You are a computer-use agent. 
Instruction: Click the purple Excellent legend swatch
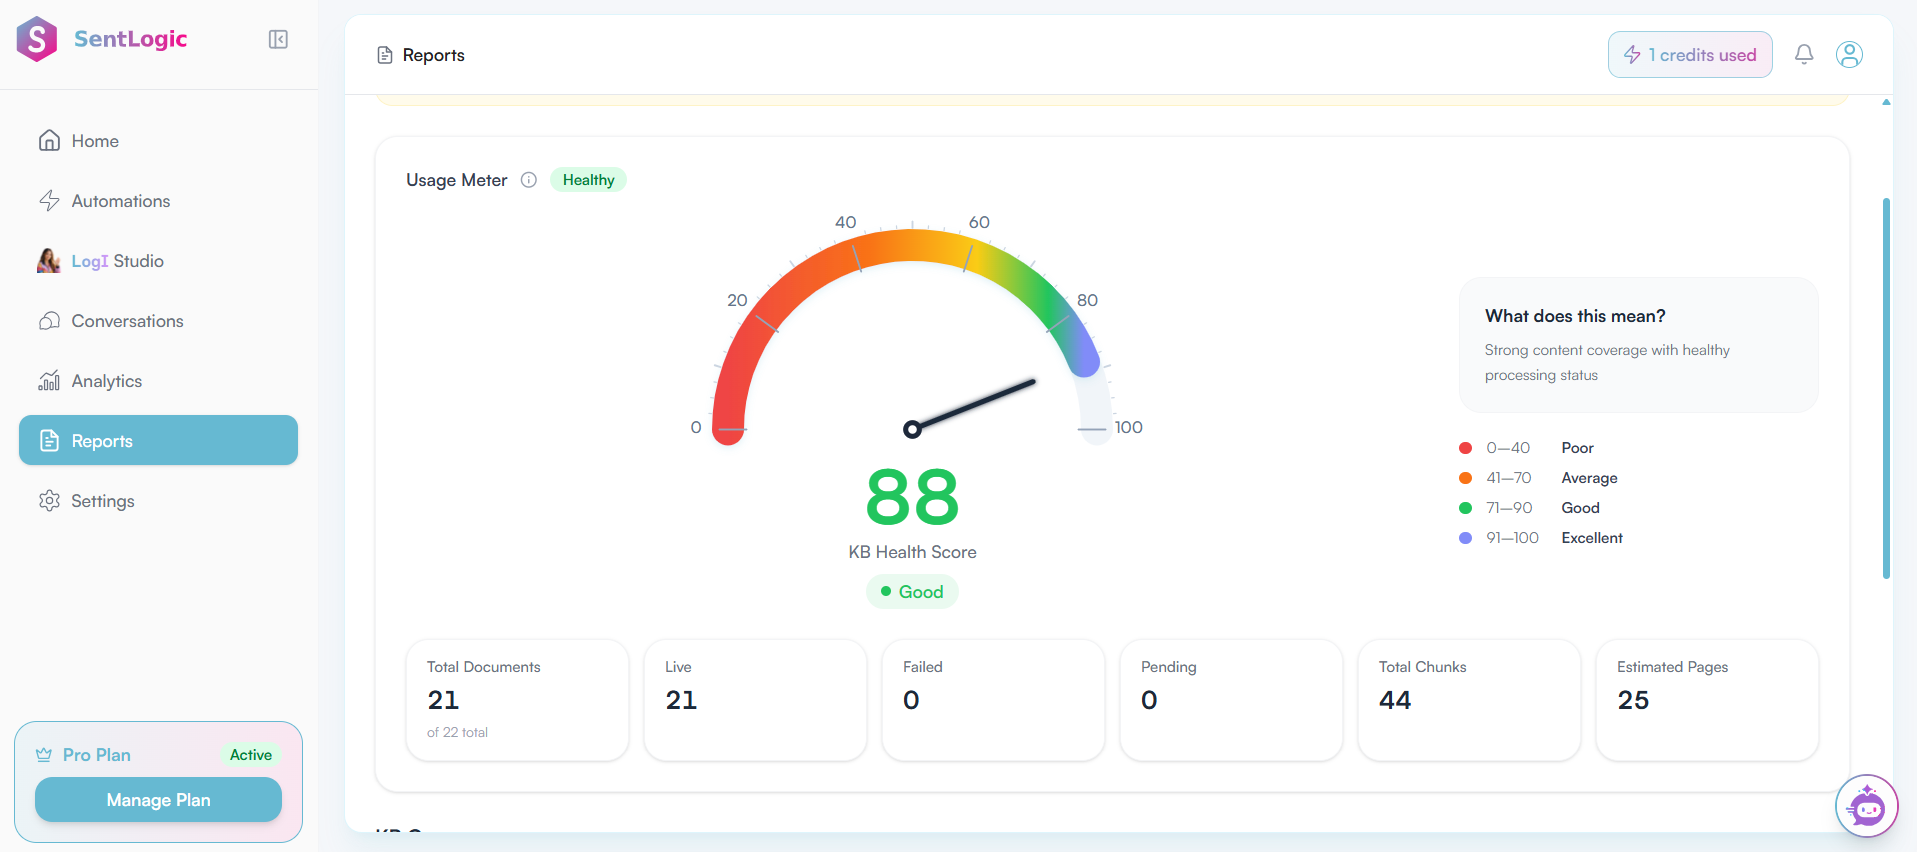pyautogui.click(x=1465, y=538)
